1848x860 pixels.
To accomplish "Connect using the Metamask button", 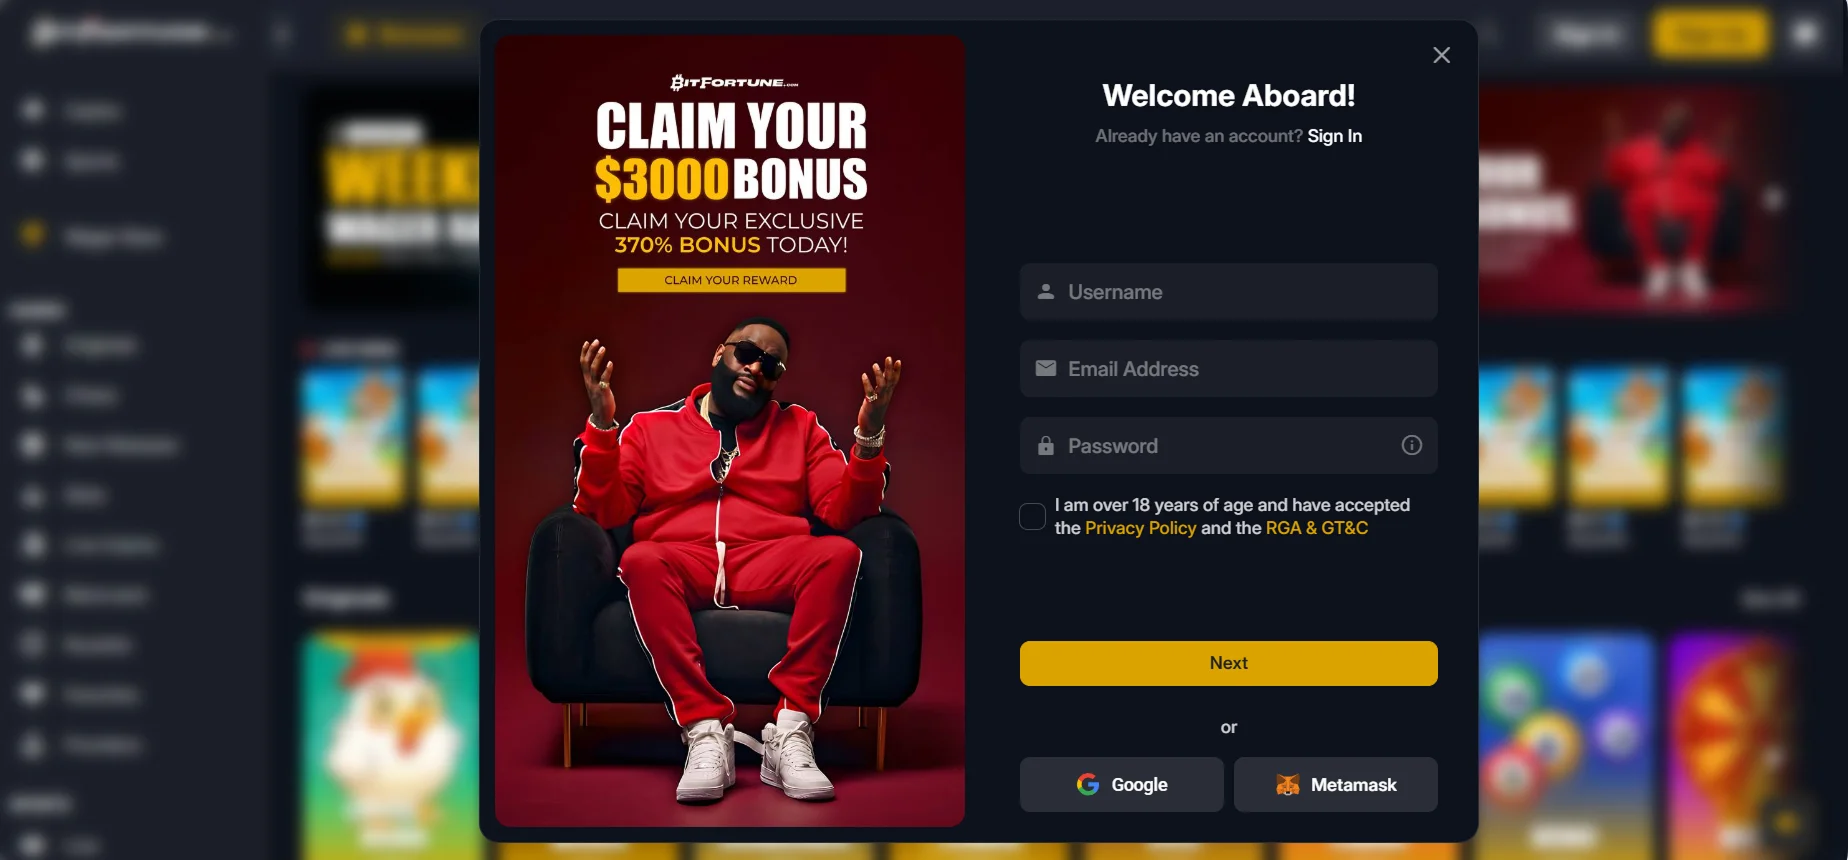I will pos(1335,784).
